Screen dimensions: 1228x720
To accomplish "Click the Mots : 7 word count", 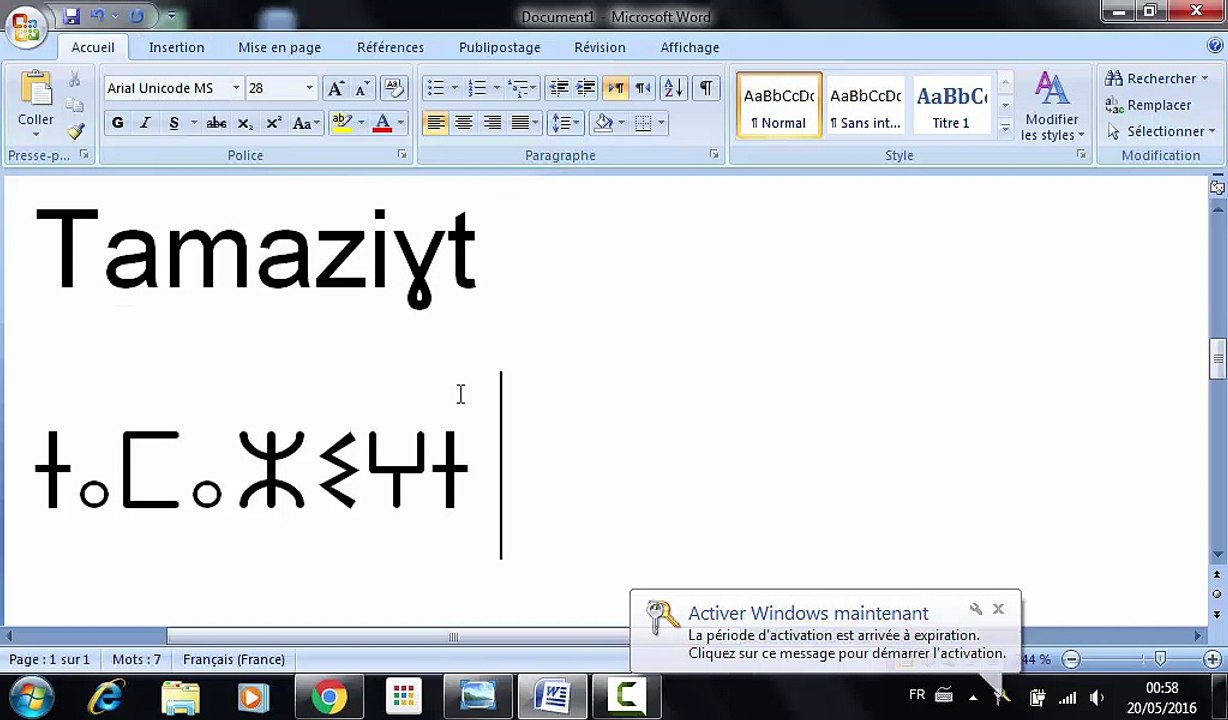I will (136, 659).
